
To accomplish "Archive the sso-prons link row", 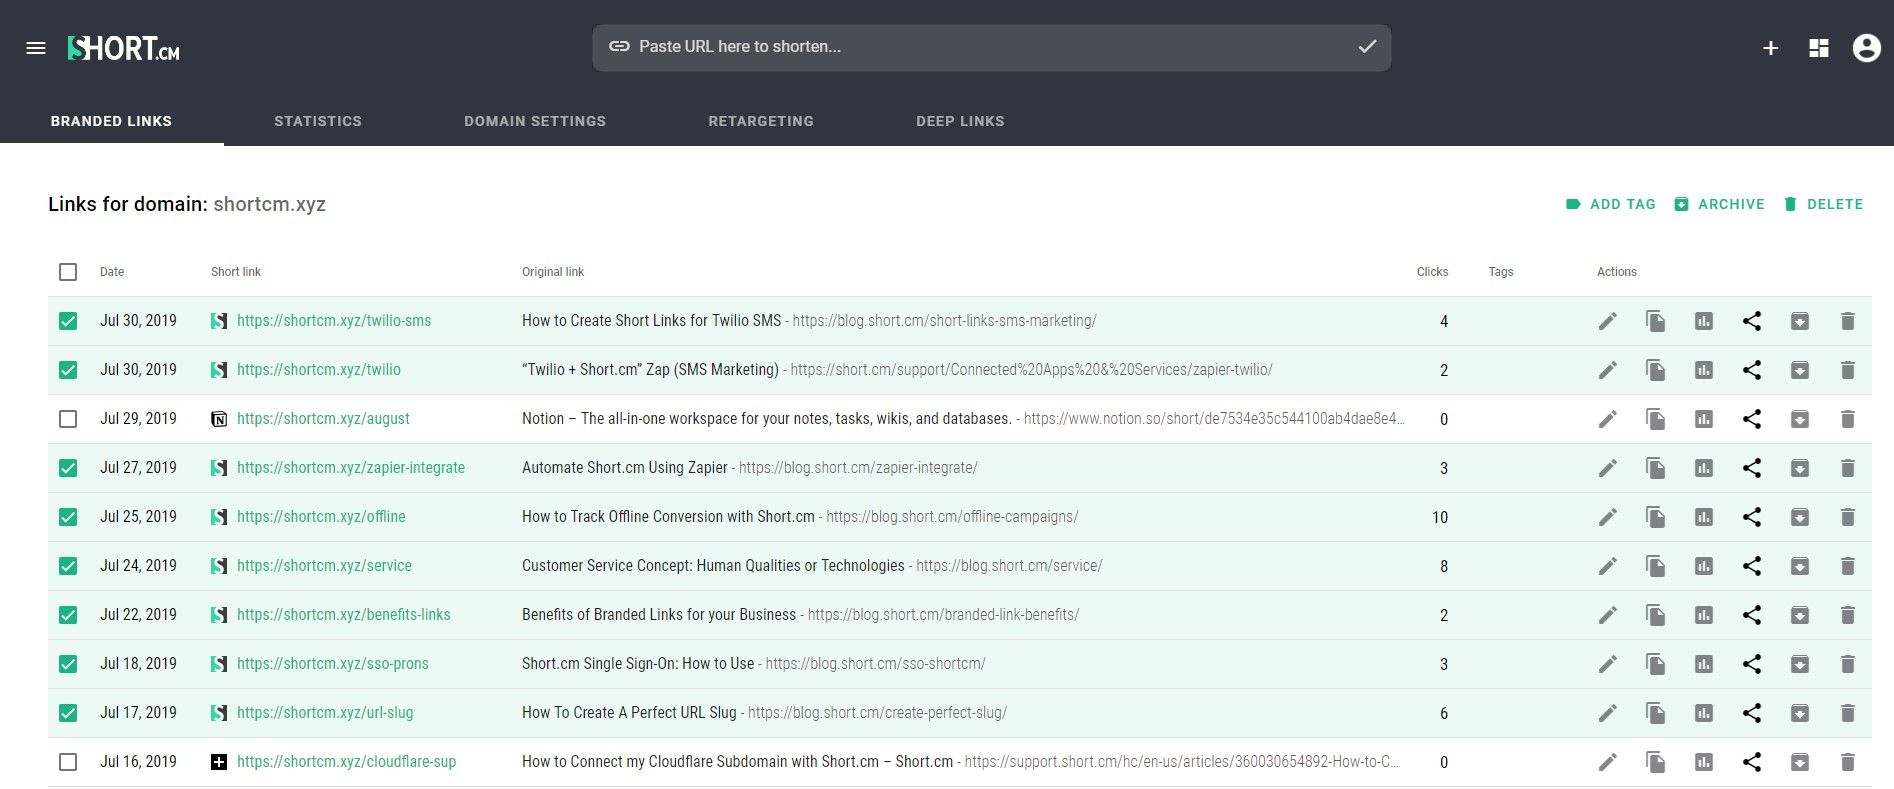I will pos(1799,664).
